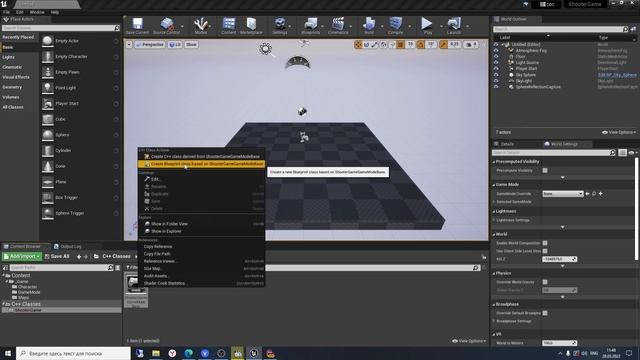Open the Marketplace toolbar icon
640x360 pixels.
(251, 26)
